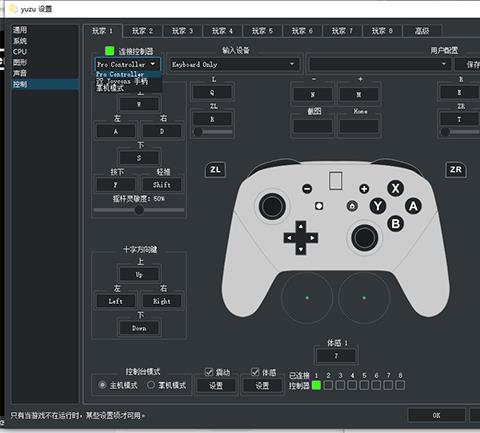Click the capture button on the controller image
480x433 pixels.
319,206
